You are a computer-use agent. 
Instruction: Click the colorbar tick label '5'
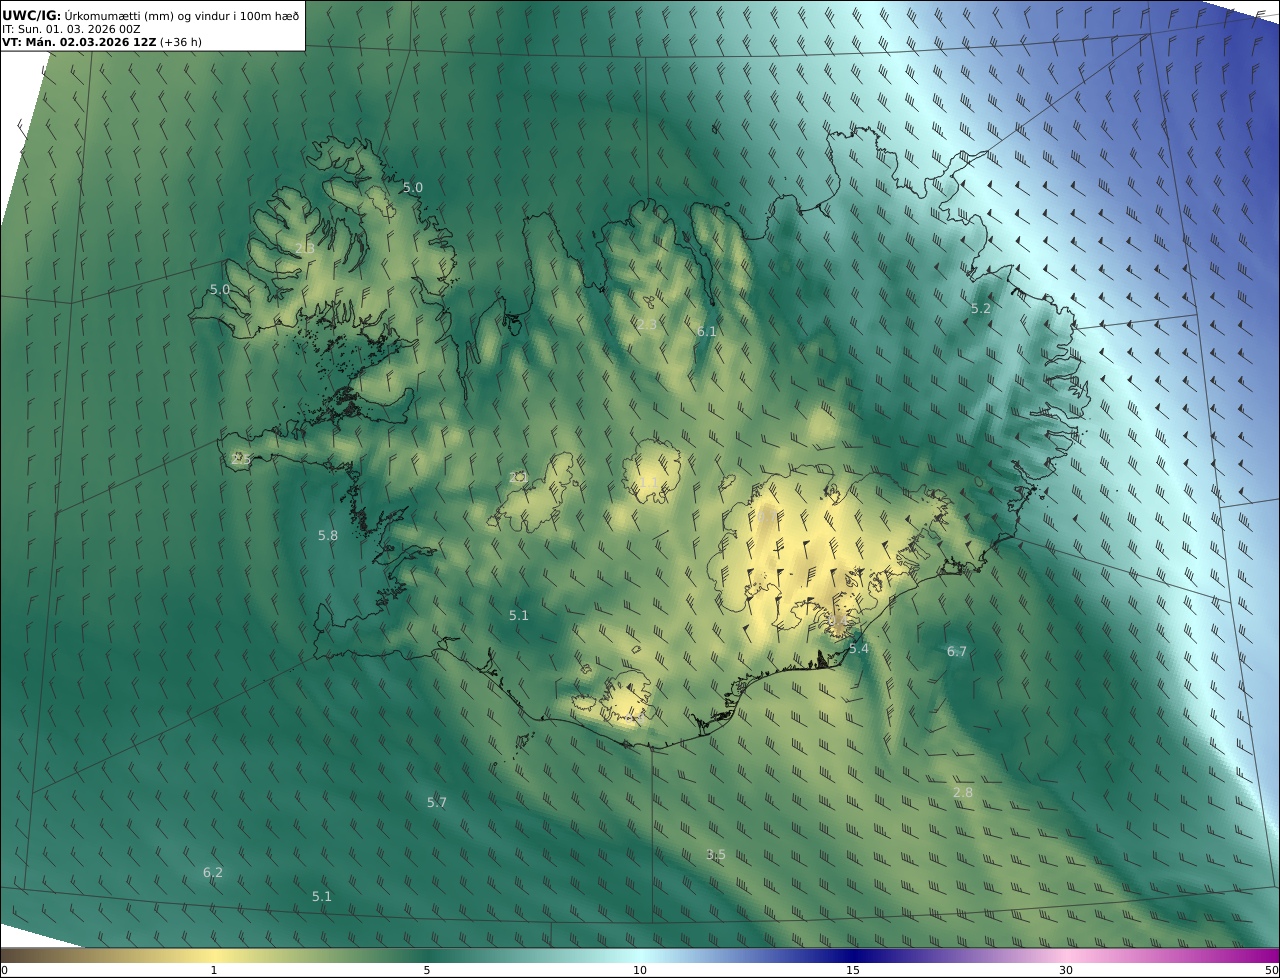(427, 970)
